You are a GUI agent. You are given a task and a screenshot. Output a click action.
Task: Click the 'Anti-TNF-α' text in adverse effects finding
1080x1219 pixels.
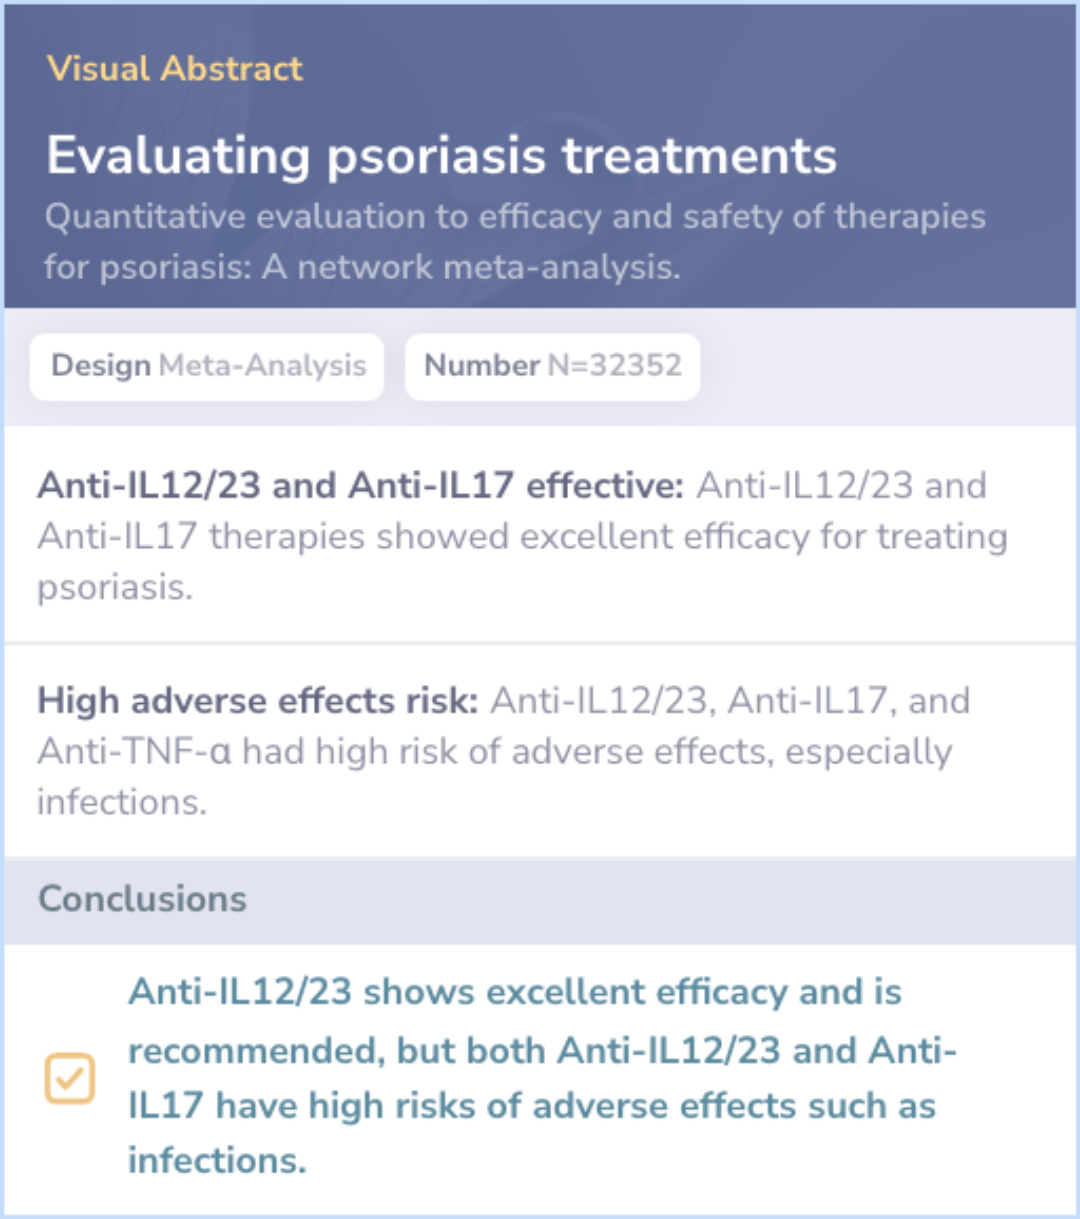pos(134,751)
